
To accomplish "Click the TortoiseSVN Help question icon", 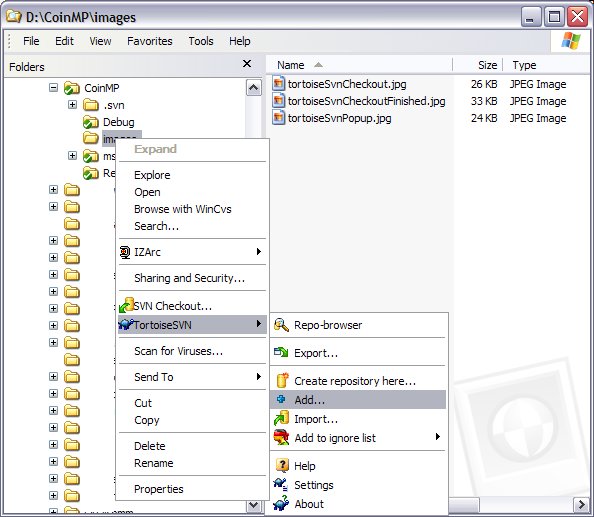I will click(x=282, y=465).
